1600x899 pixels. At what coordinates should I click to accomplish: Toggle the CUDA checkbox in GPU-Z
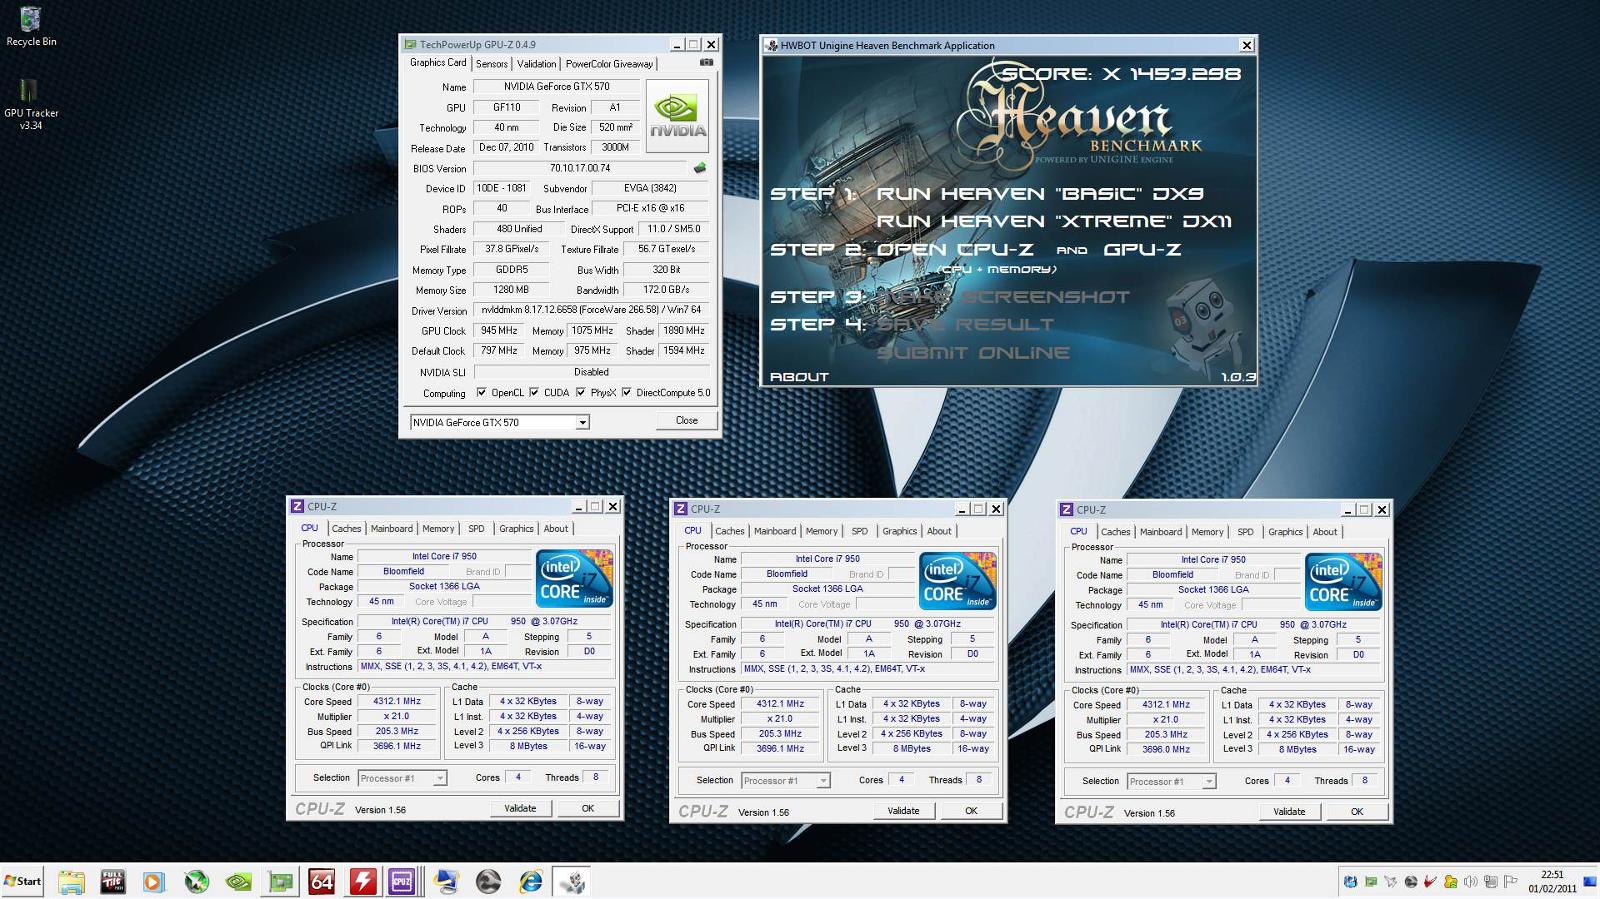point(534,392)
